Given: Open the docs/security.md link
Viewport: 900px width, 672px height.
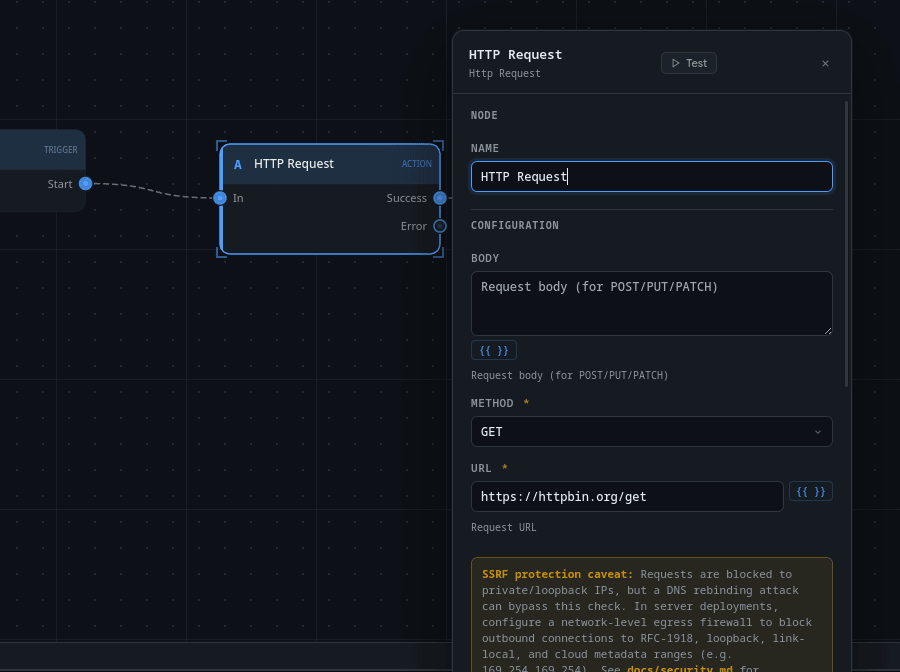Looking at the screenshot, I should pyautogui.click(x=680, y=668).
